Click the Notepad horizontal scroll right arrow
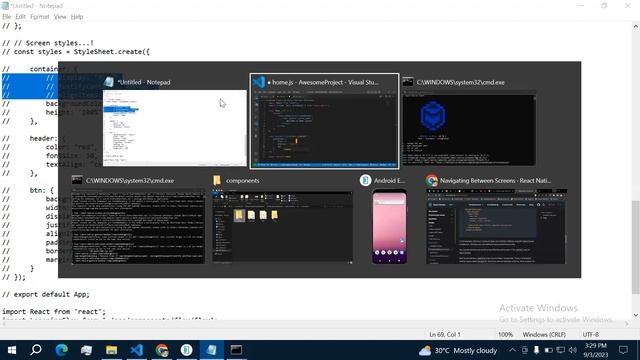 627,324
